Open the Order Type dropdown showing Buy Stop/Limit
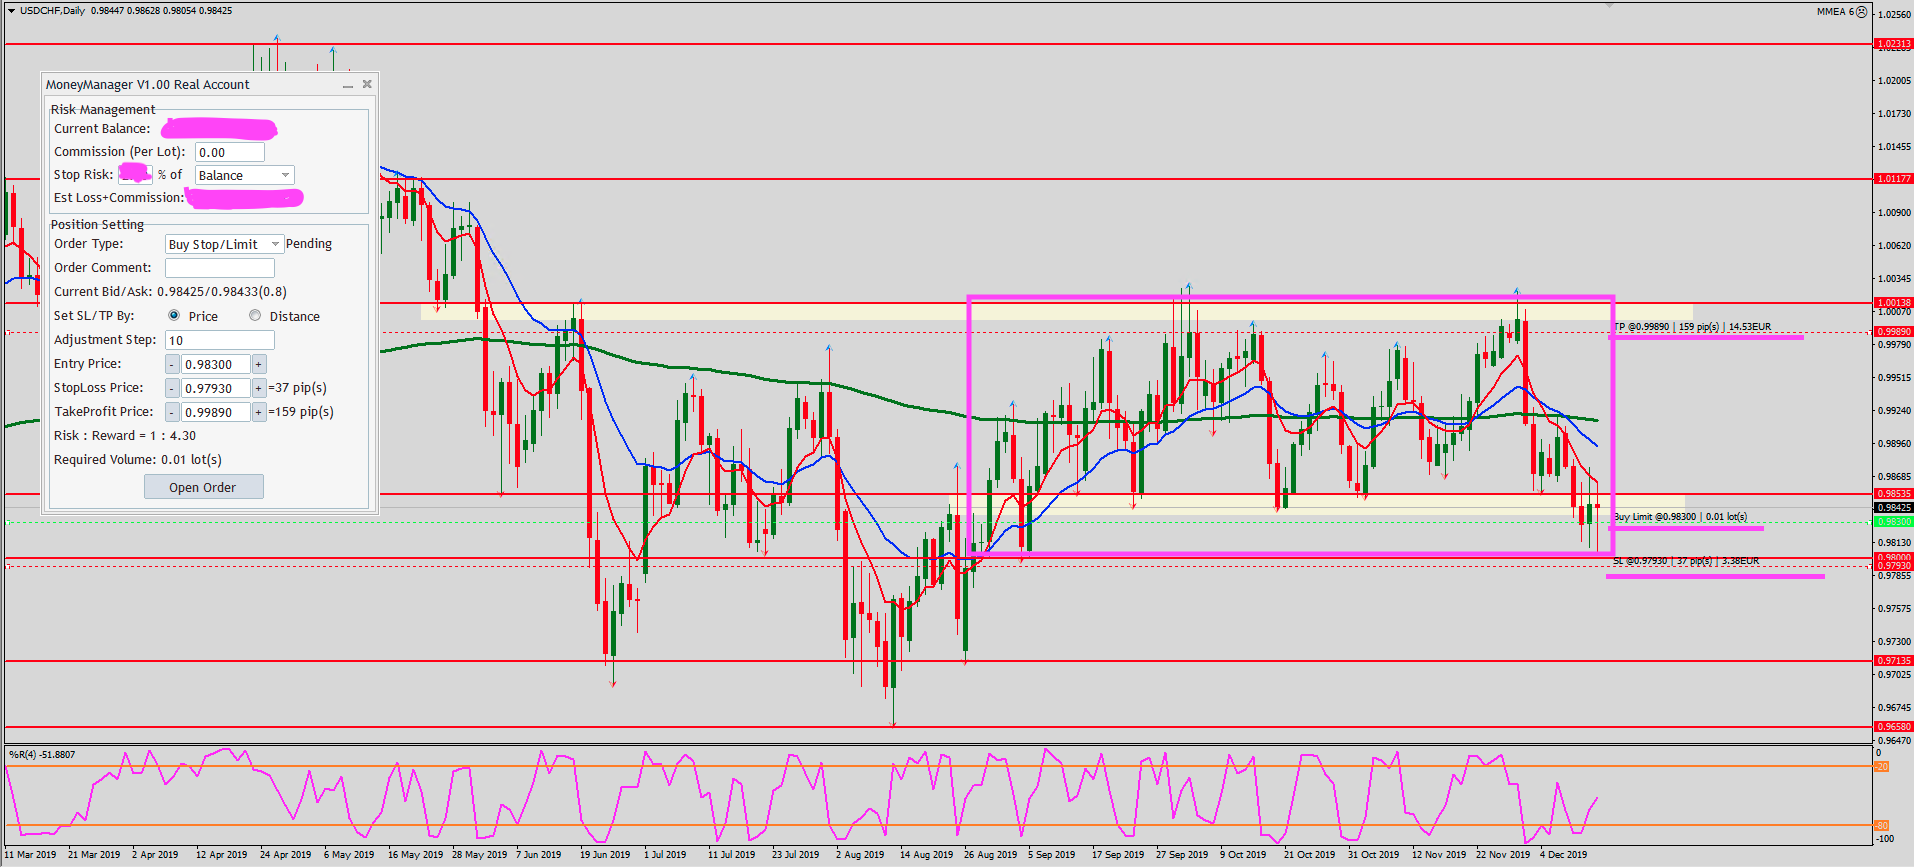Viewport: 1914px width, 868px height. pyautogui.click(x=224, y=244)
